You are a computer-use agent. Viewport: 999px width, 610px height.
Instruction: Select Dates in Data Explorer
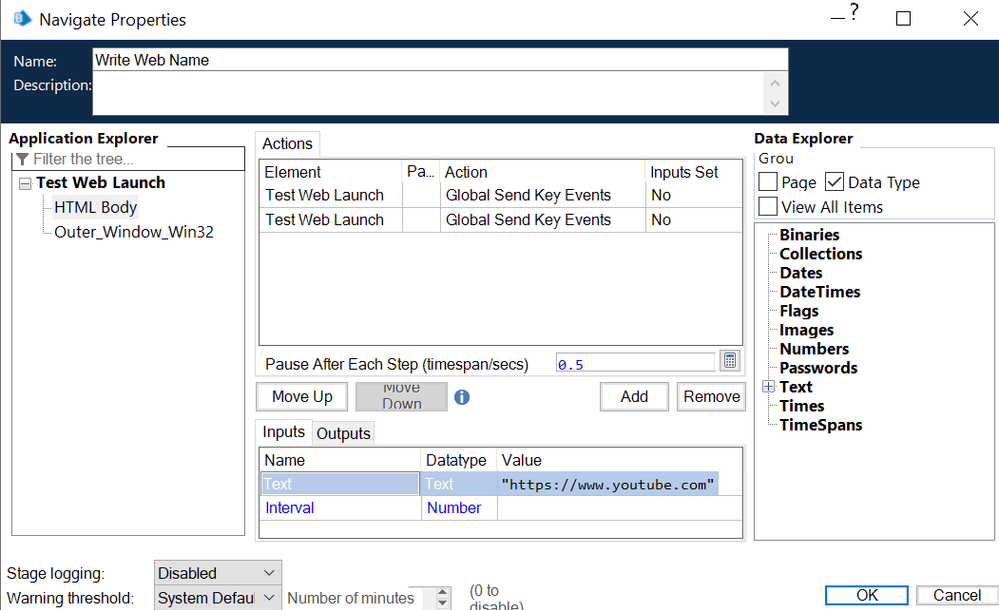[801, 273]
